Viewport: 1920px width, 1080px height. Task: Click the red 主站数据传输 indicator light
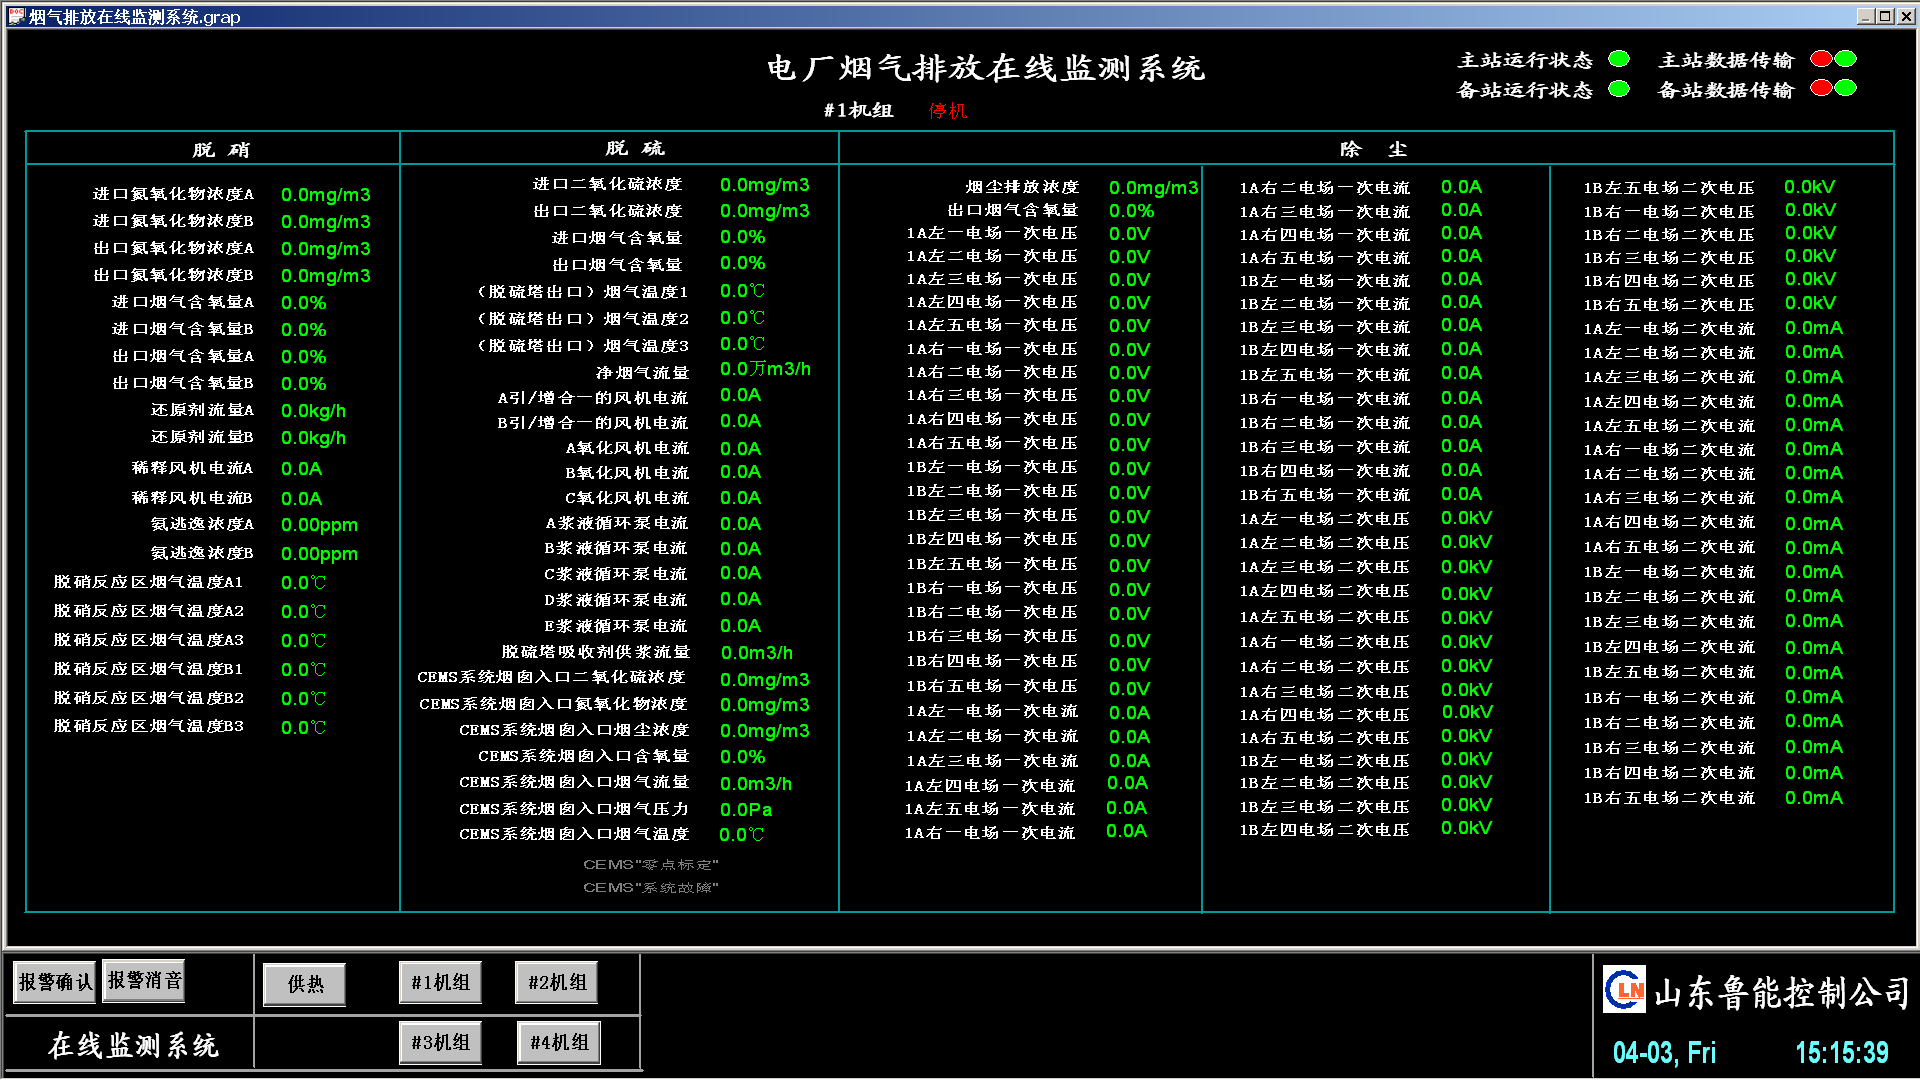click(1822, 59)
